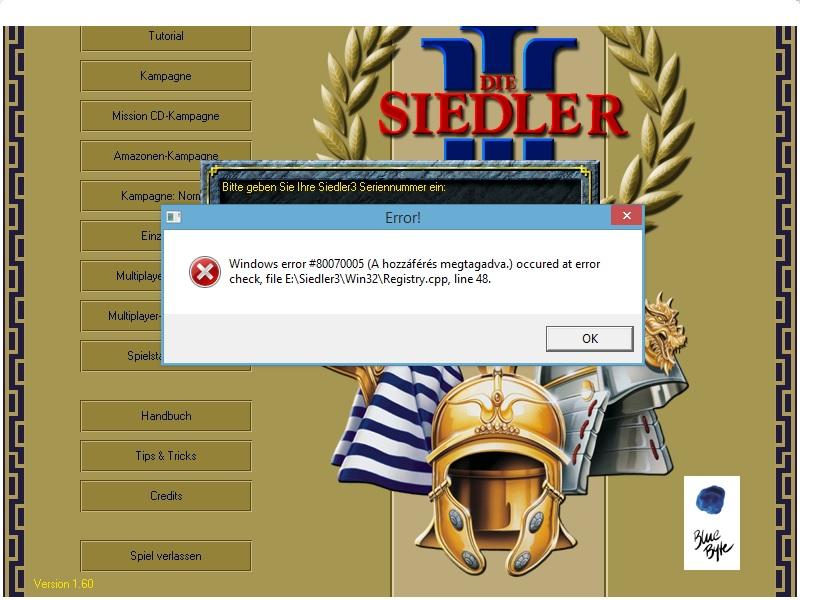
Task: Click the Version 1.60 label
Action: click(64, 583)
